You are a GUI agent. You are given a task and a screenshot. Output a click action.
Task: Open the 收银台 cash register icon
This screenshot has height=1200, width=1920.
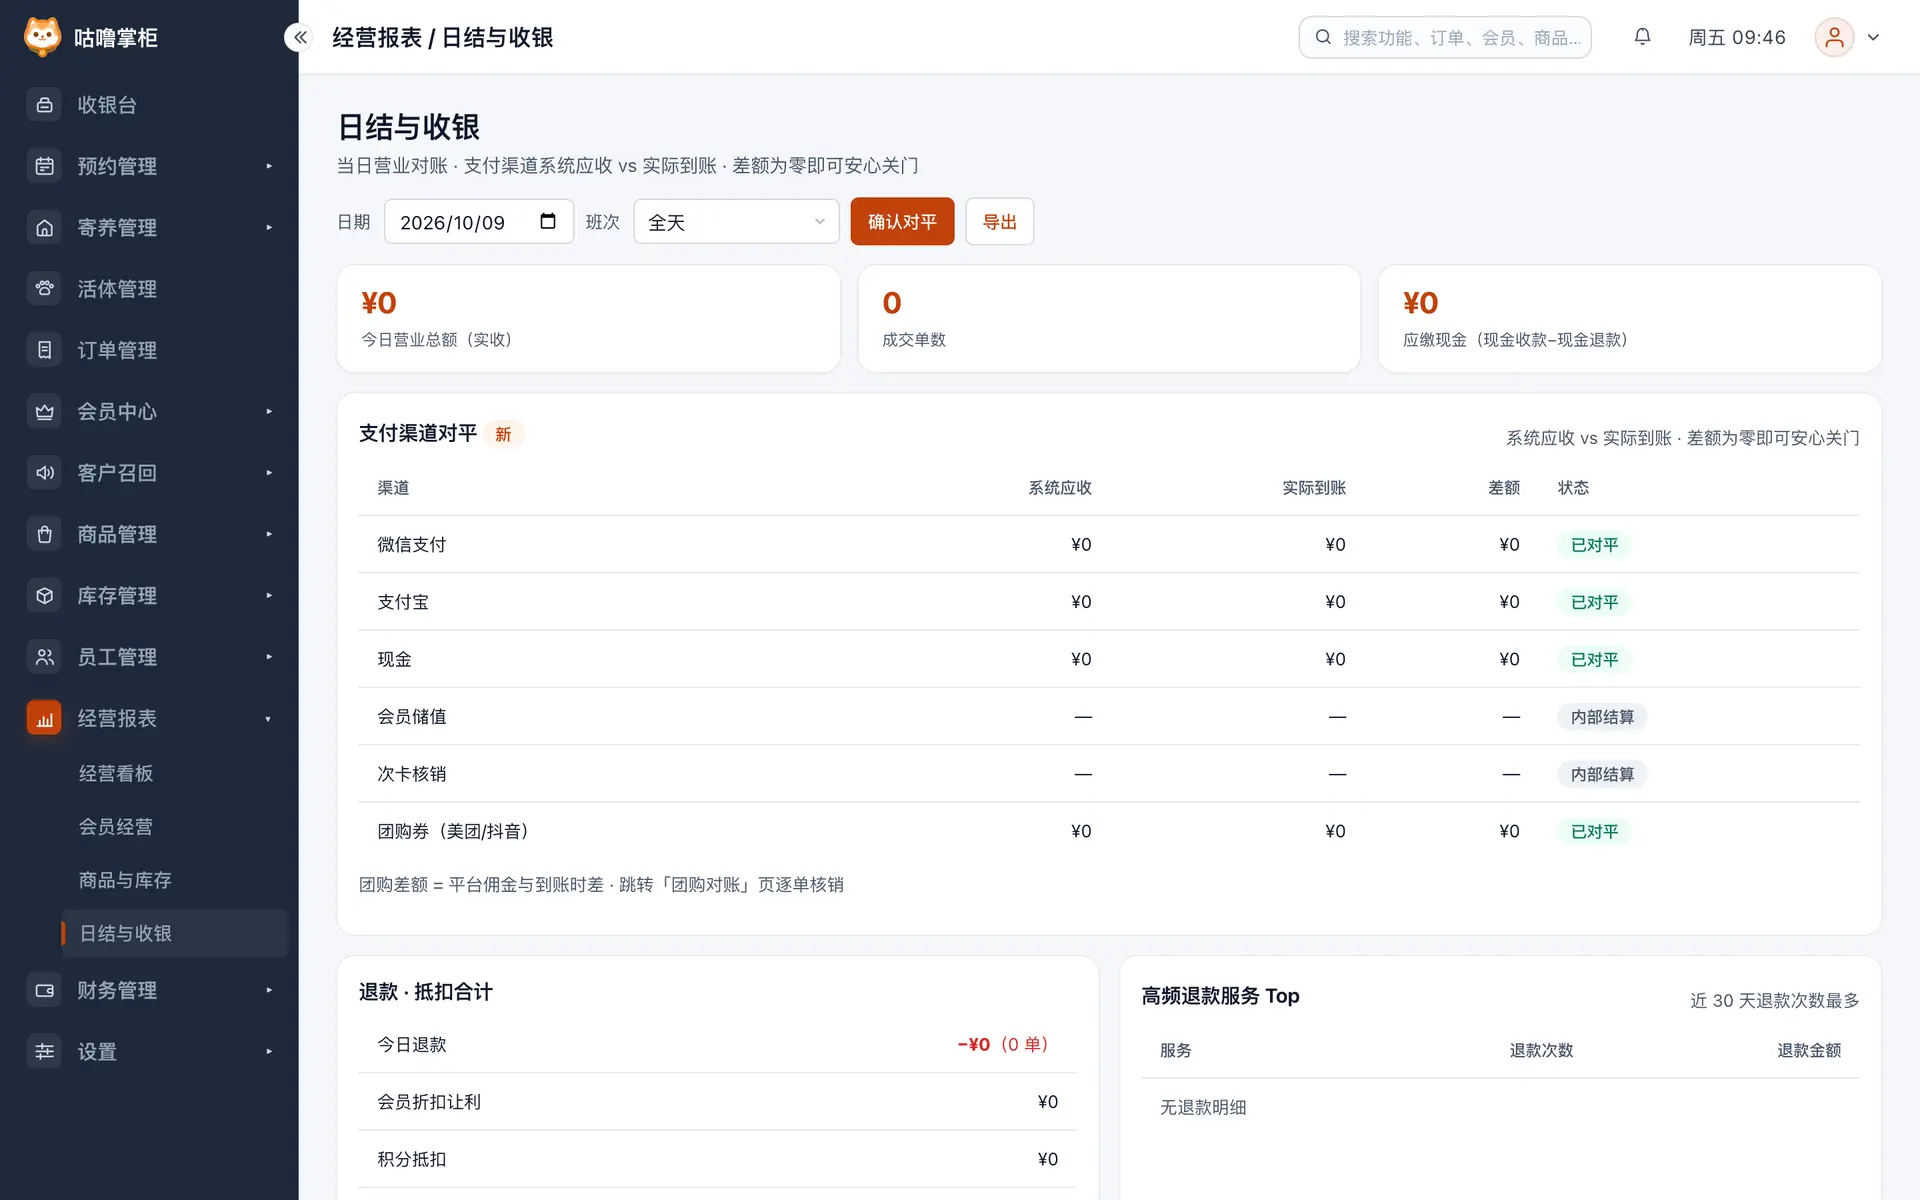(44, 105)
